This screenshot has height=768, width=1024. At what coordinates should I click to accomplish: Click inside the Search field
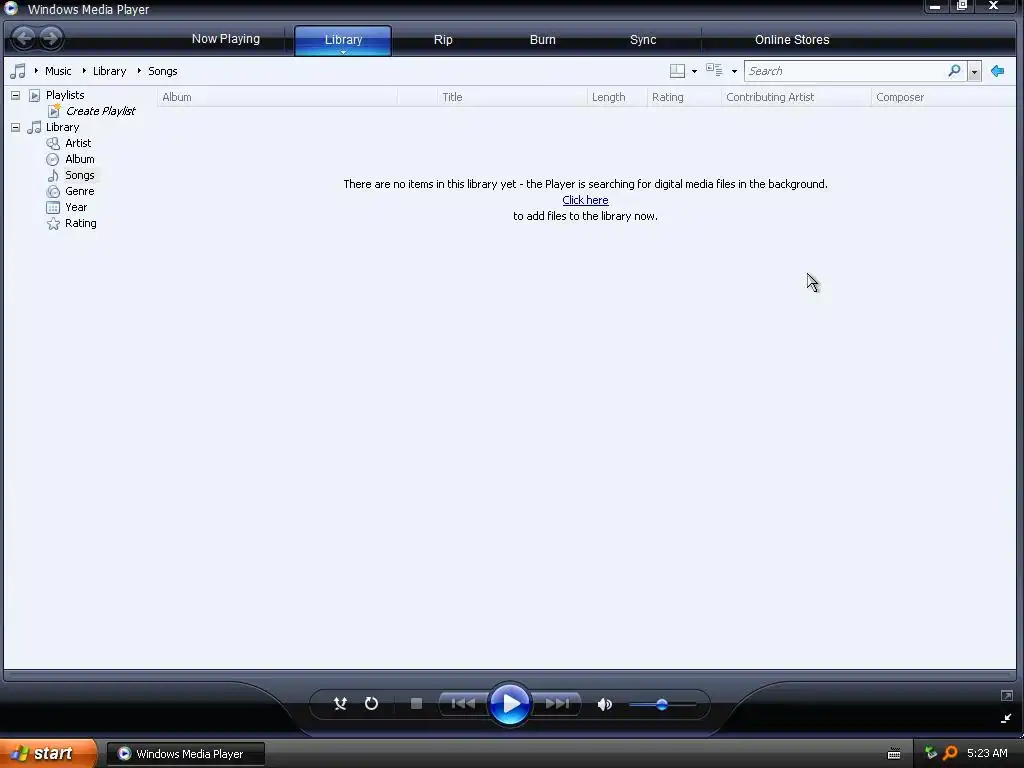pos(846,71)
